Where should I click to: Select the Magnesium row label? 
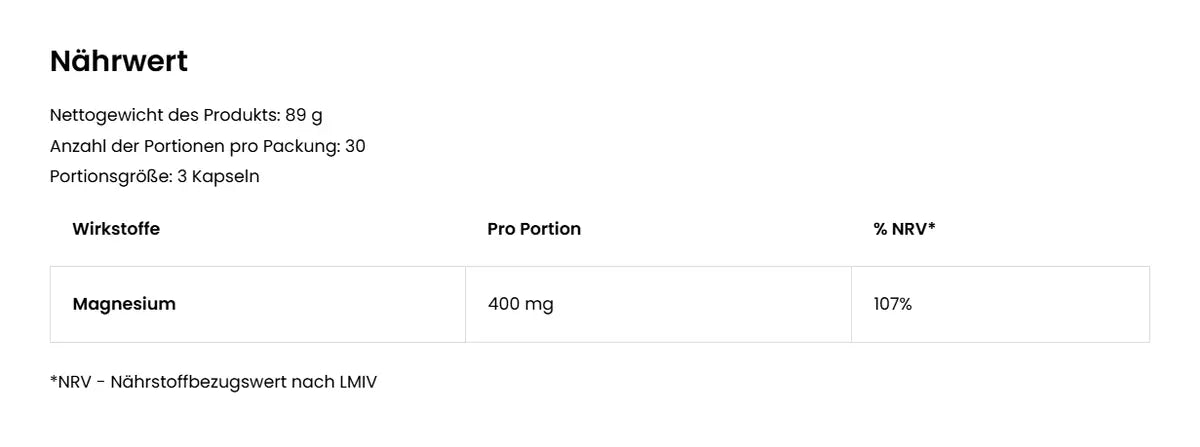tap(124, 304)
